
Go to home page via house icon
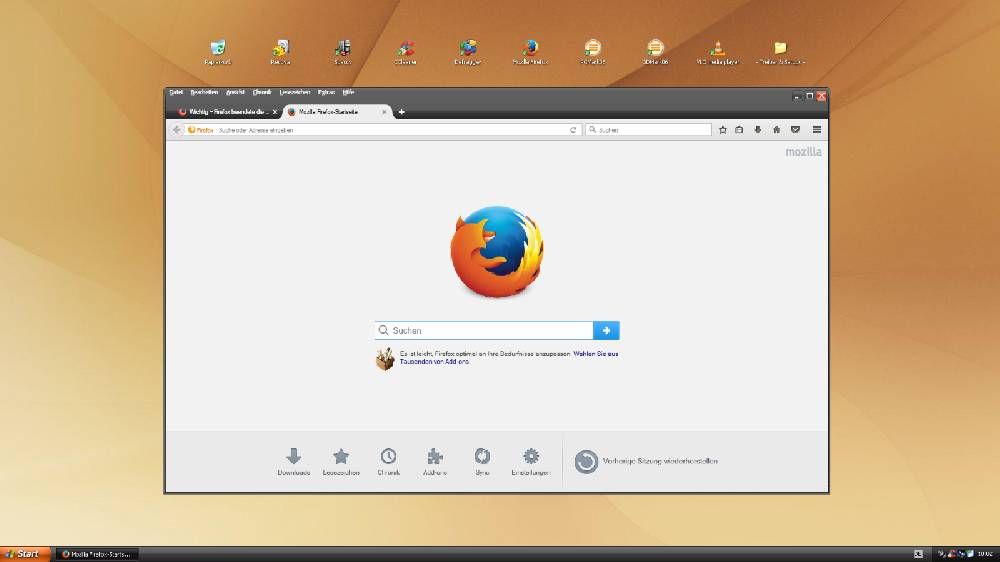776,129
